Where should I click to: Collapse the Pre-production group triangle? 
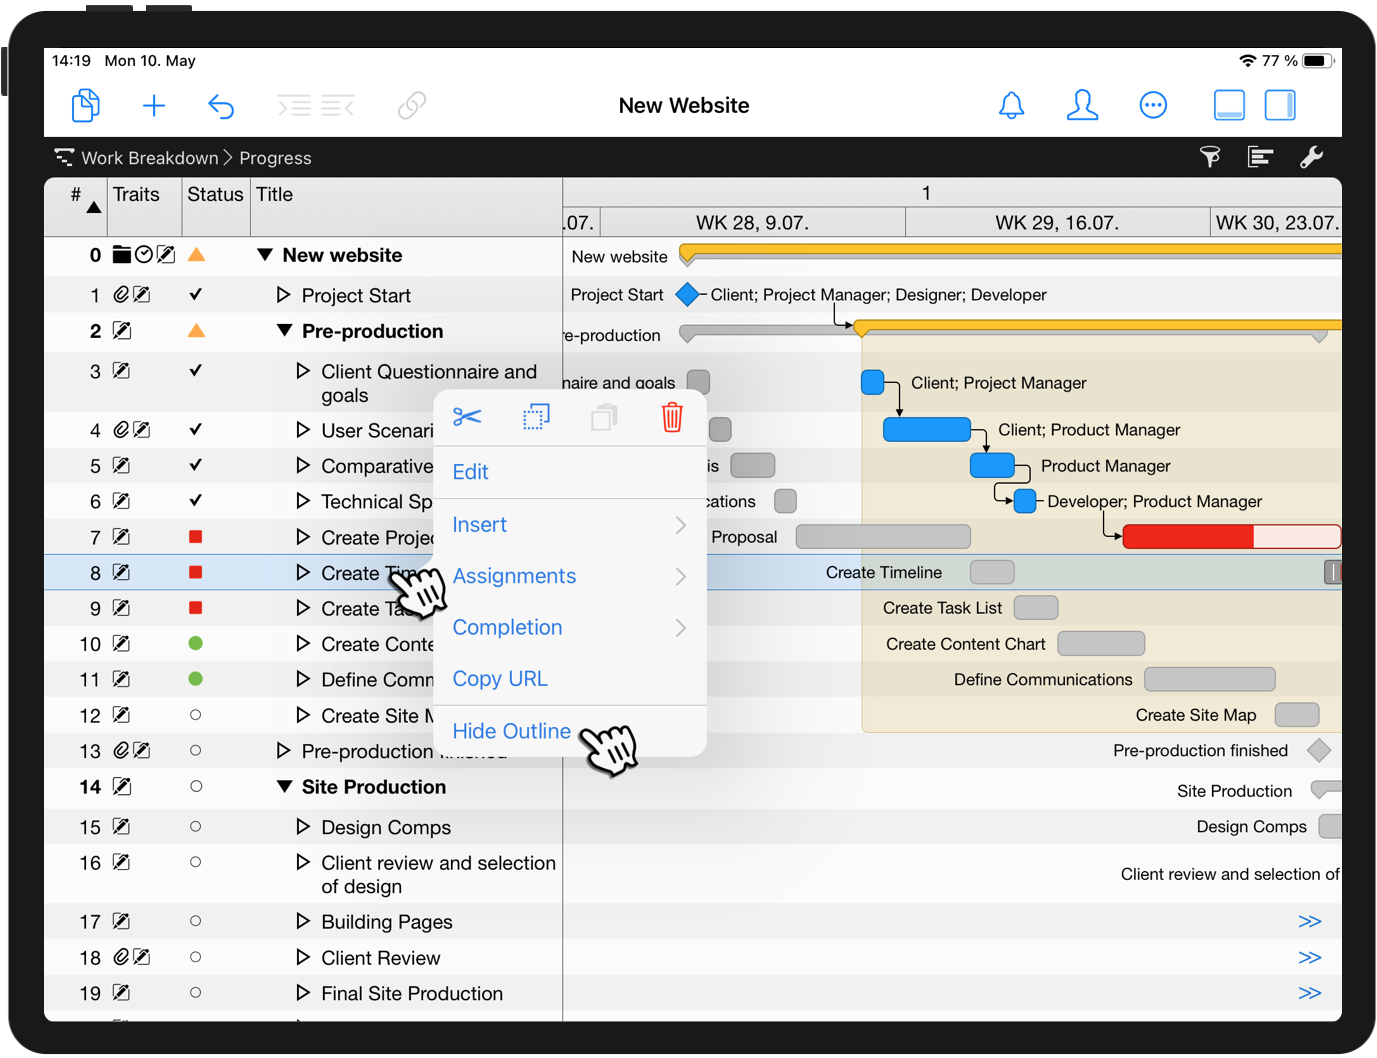[283, 331]
